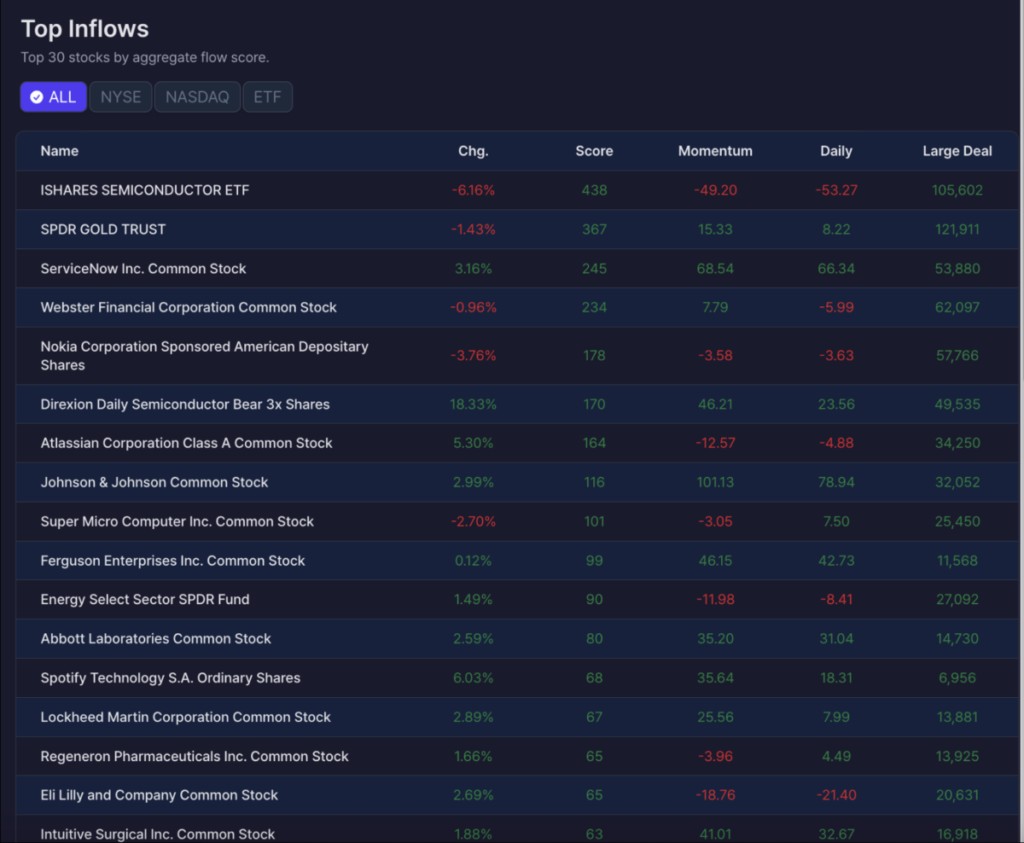This screenshot has width=1024, height=843.
Task: Click the checkmark icon in ALL filter
Action: 37,97
